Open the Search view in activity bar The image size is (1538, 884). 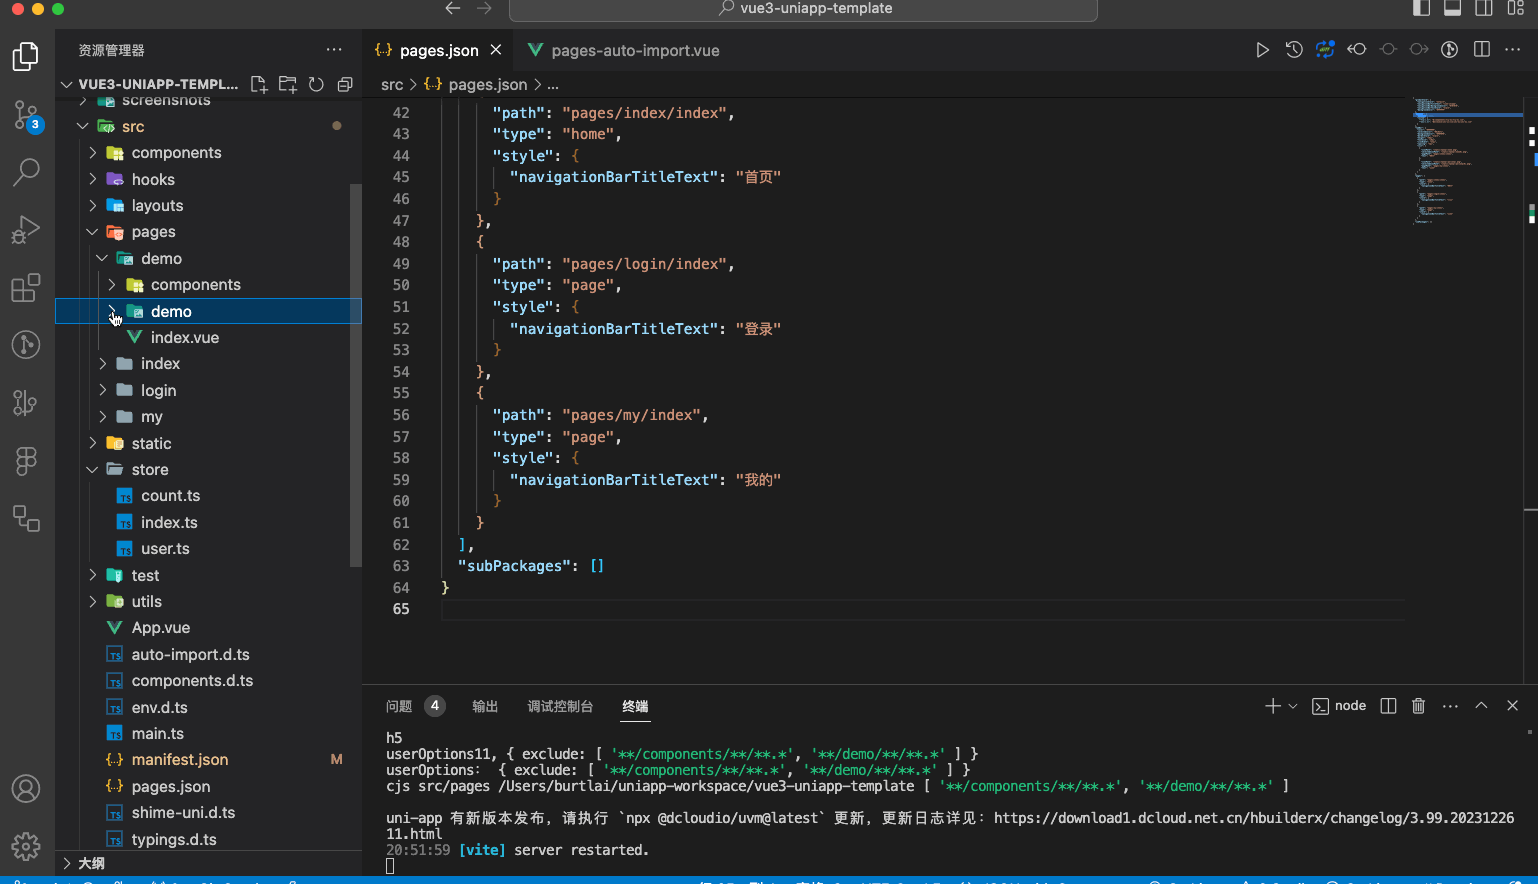click(26, 171)
